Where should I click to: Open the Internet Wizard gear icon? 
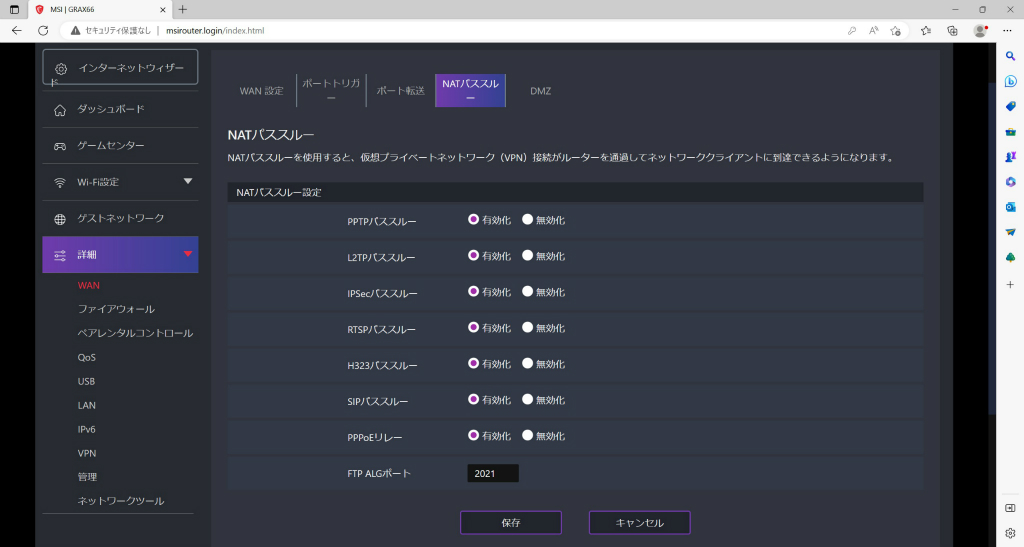tap(61, 69)
